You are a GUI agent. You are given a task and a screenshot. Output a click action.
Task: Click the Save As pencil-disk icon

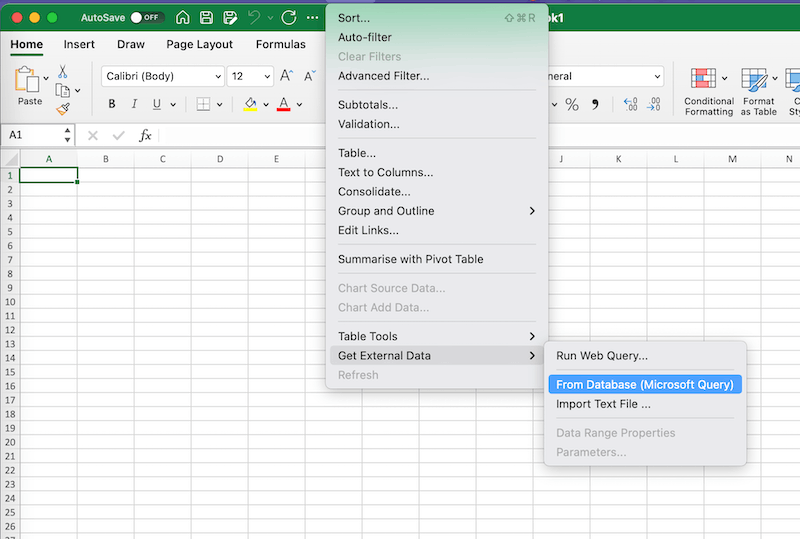pos(230,18)
